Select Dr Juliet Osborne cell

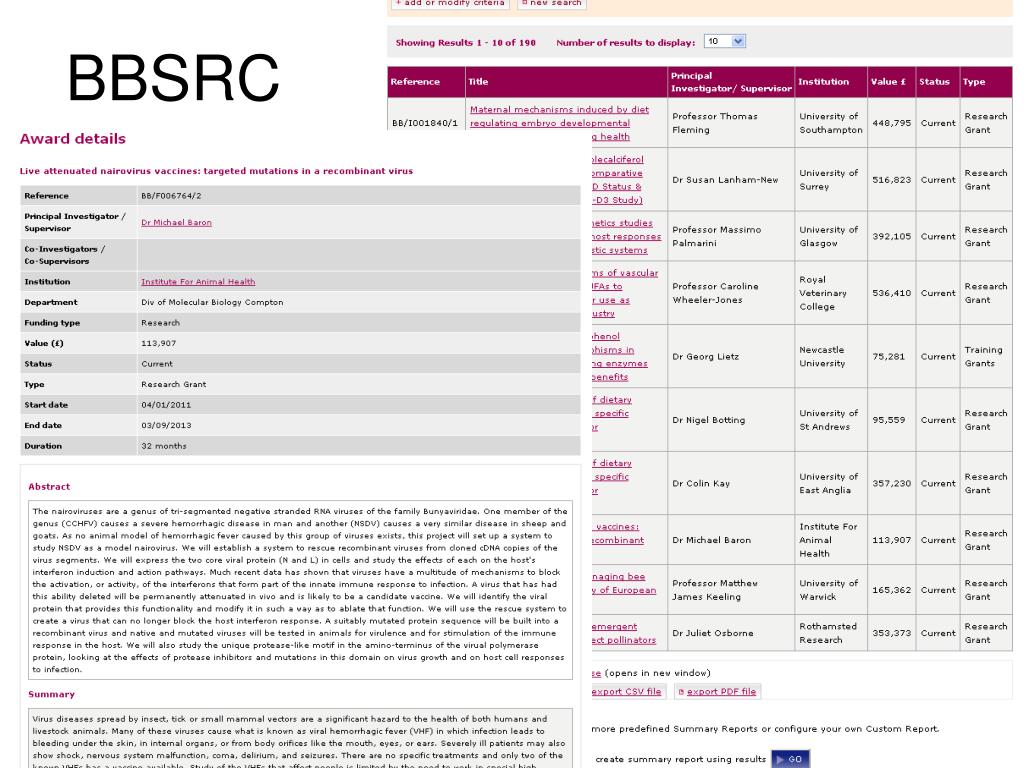point(731,633)
